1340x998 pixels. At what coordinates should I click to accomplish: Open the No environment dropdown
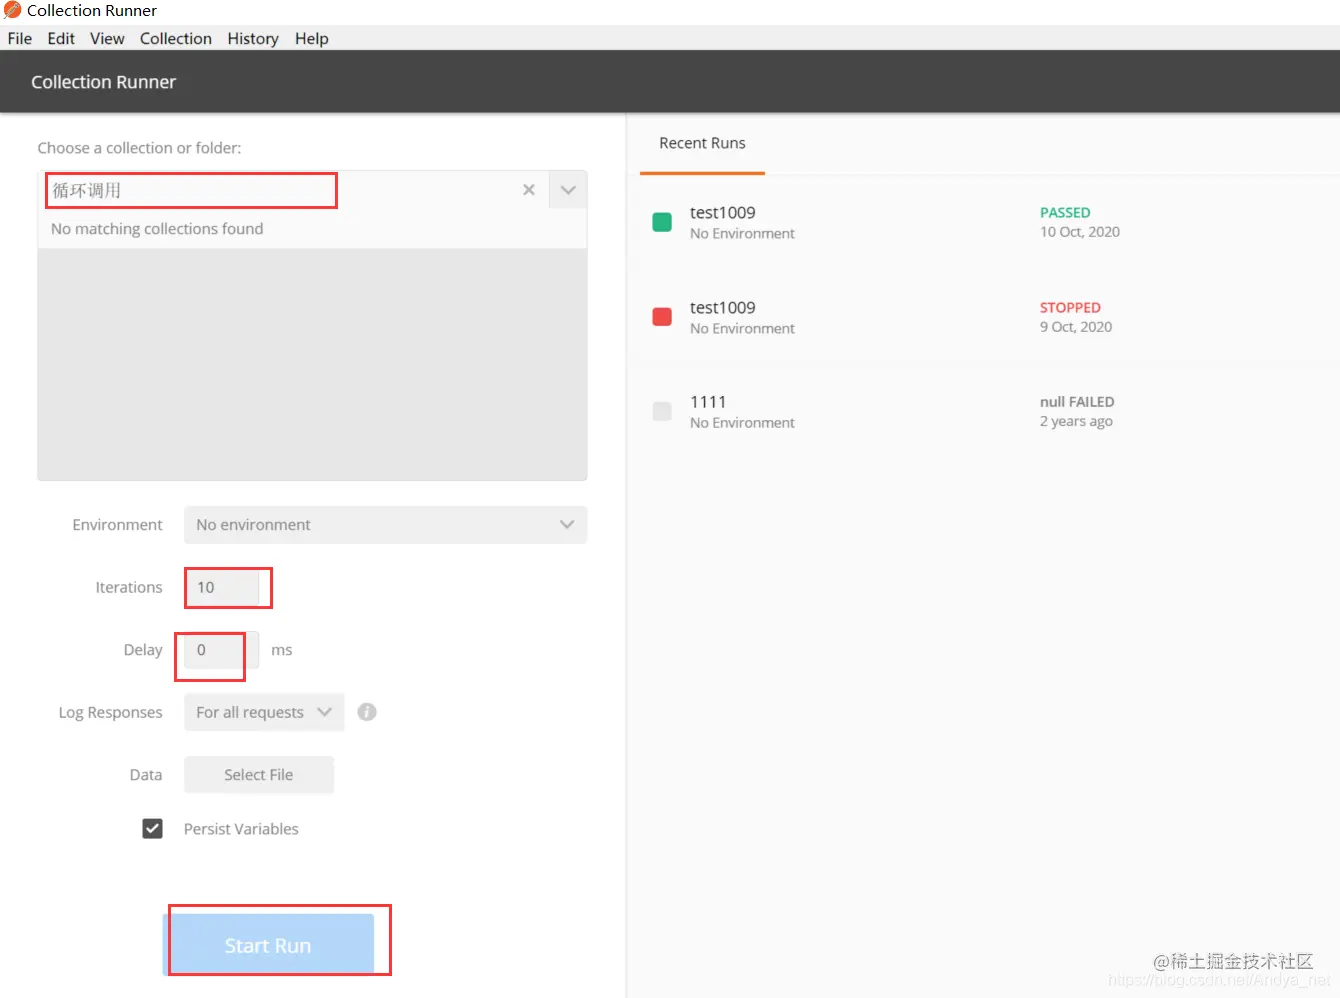pyautogui.click(x=385, y=525)
